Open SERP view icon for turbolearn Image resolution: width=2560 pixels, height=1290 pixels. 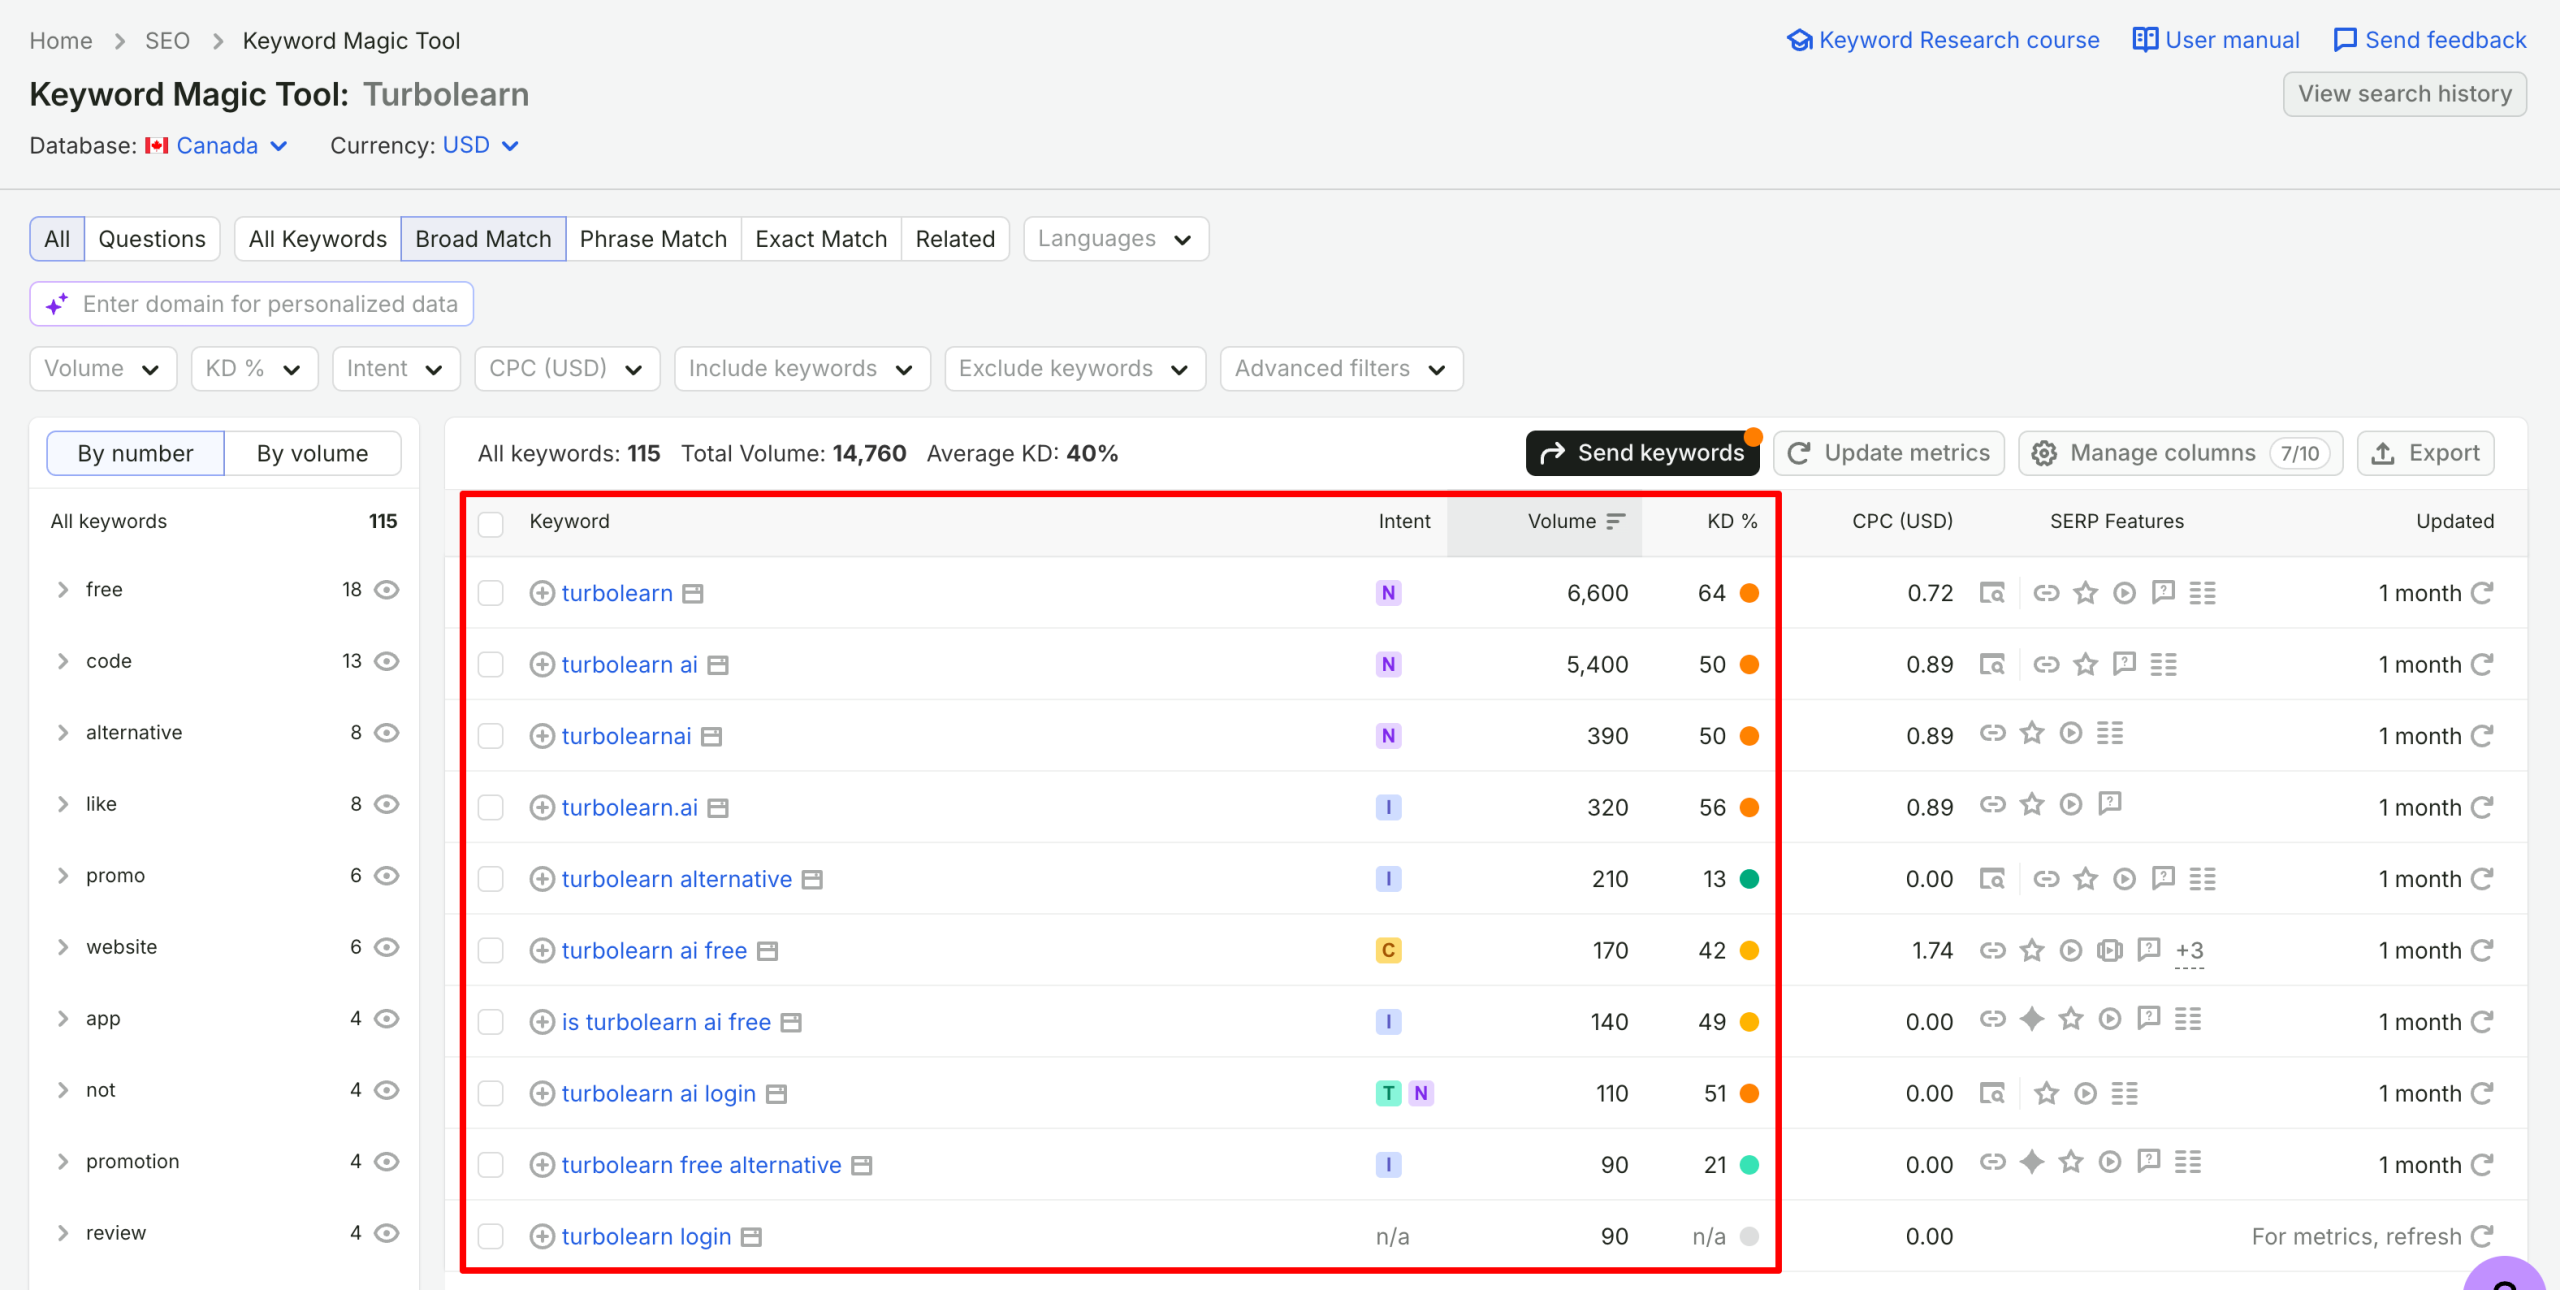pos(693,594)
